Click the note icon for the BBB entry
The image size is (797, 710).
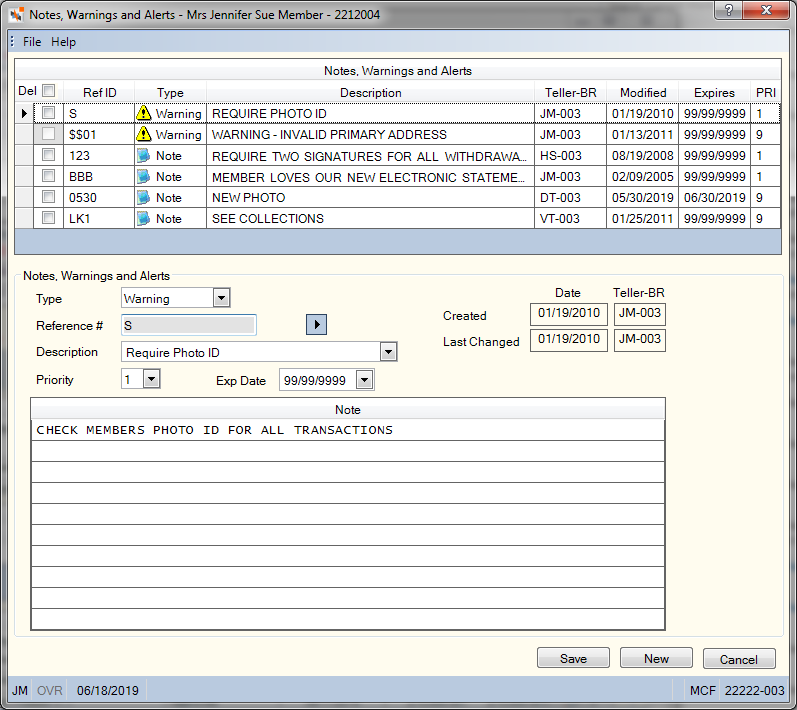pyautogui.click(x=144, y=176)
